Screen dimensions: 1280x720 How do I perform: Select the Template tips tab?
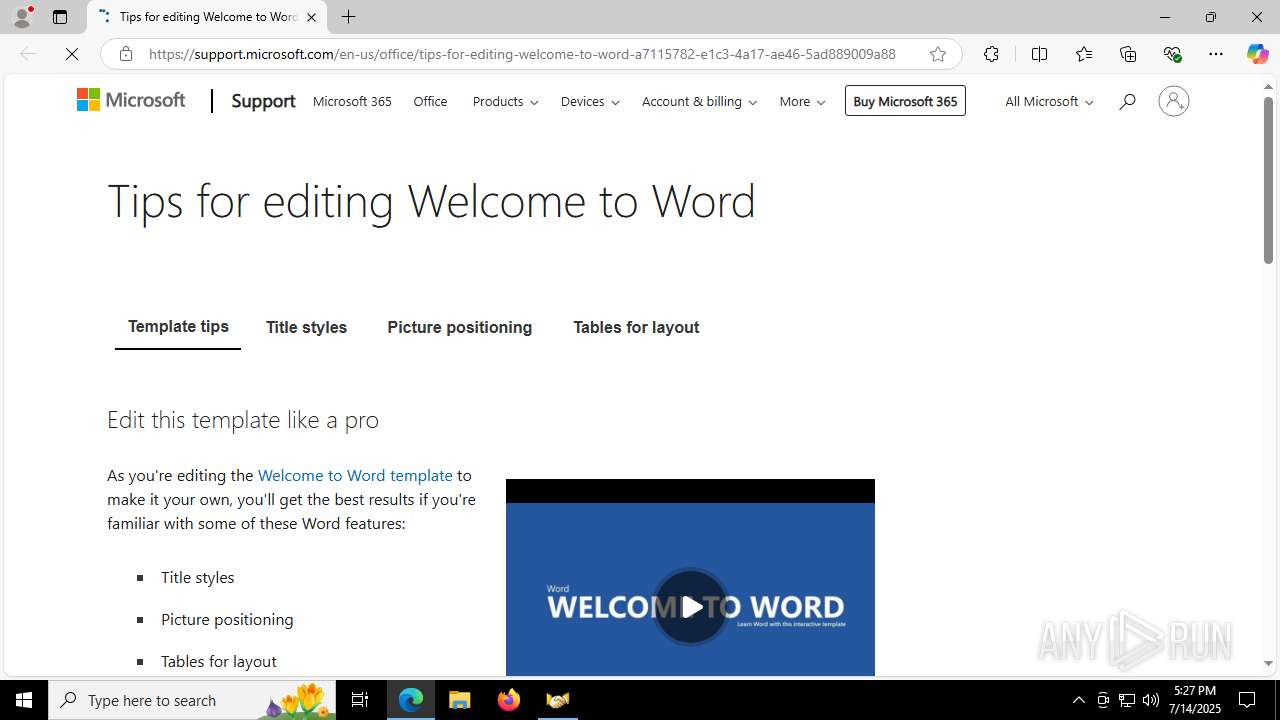tap(178, 327)
